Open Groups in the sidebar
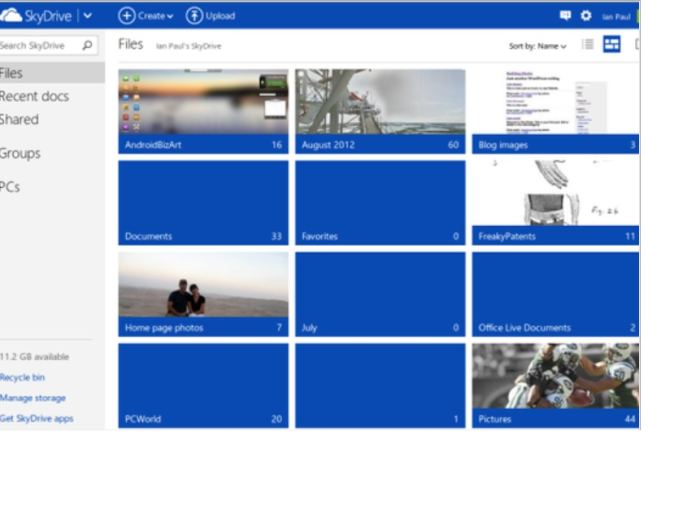Viewport: 700px width, 523px height. coord(20,153)
